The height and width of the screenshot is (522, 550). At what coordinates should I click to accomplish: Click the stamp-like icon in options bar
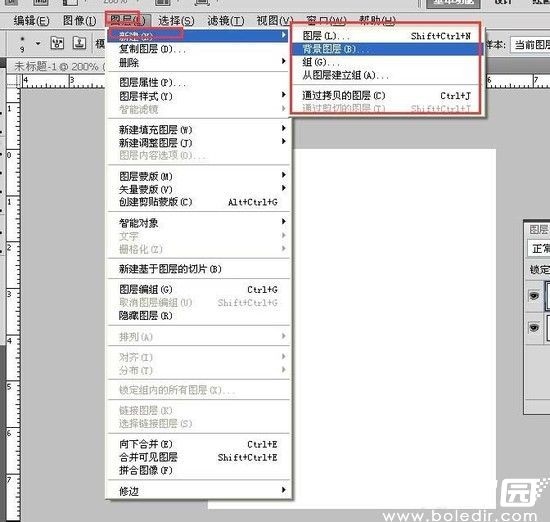pyautogui.click(x=79, y=43)
